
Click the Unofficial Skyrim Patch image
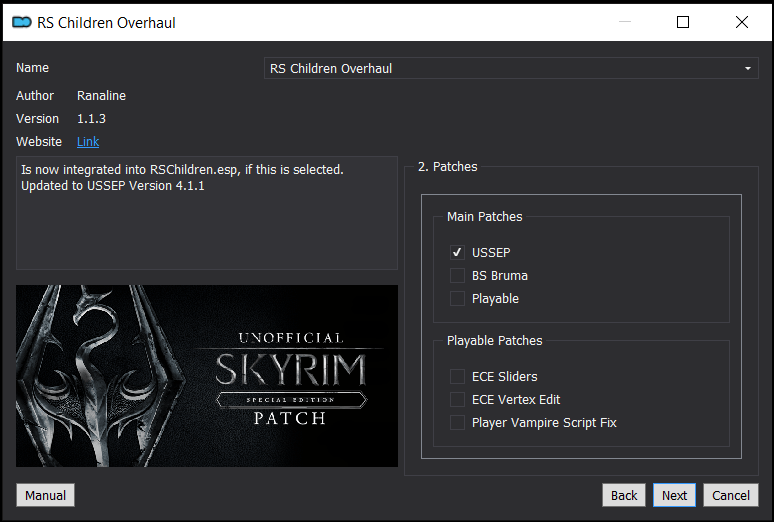[x=207, y=376]
